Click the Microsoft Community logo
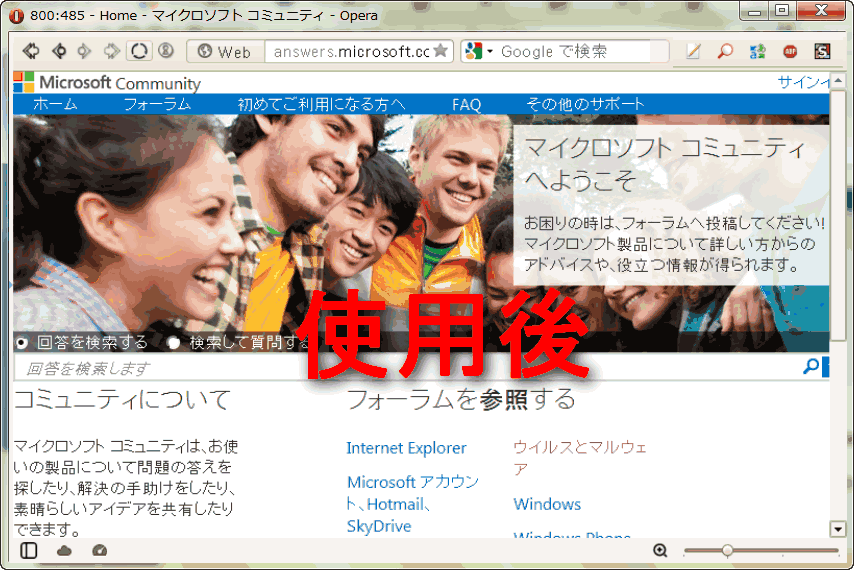The height and width of the screenshot is (570, 854). [107, 83]
